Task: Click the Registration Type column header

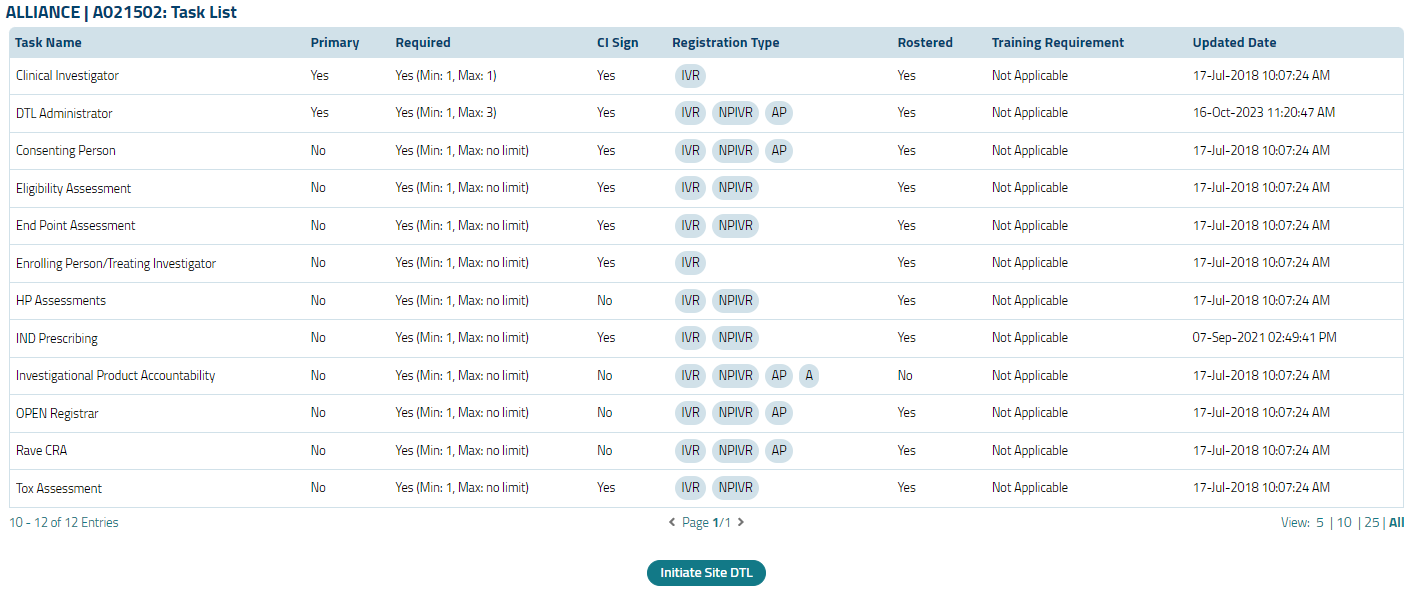Action: click(x=725, y=43)
